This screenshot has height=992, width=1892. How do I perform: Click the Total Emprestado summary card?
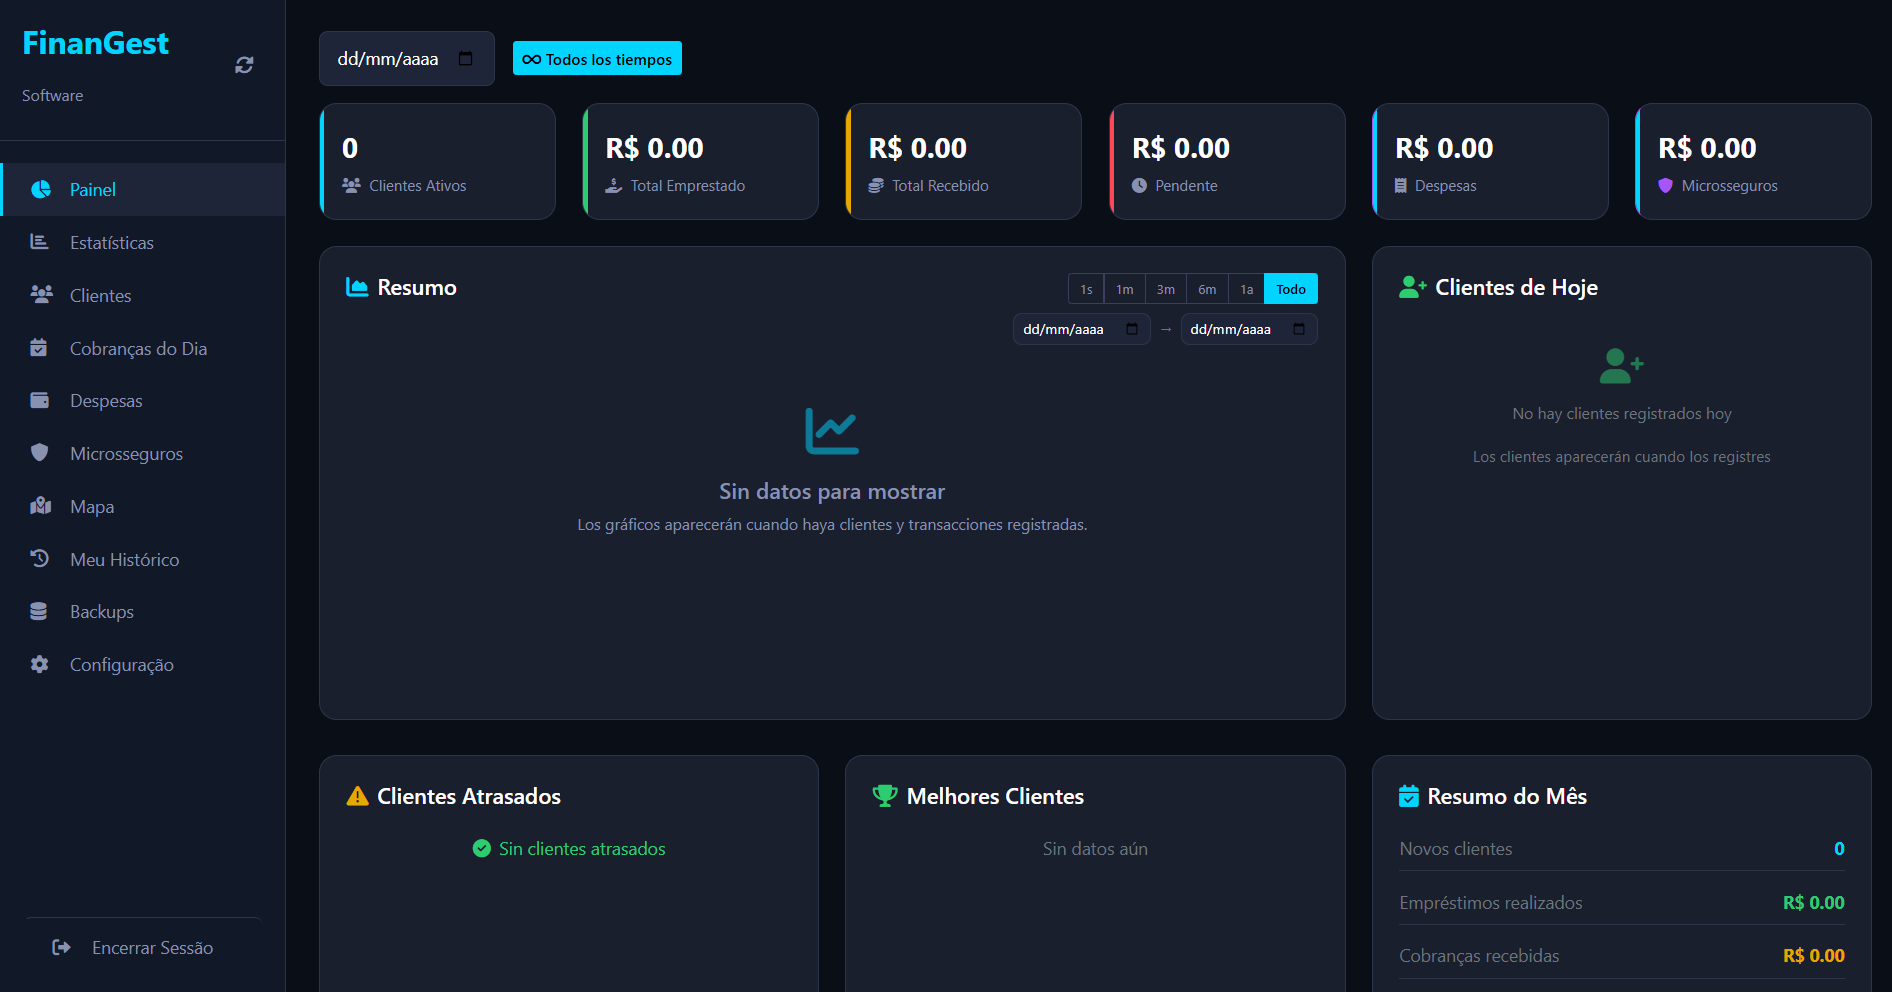point(700,161)
